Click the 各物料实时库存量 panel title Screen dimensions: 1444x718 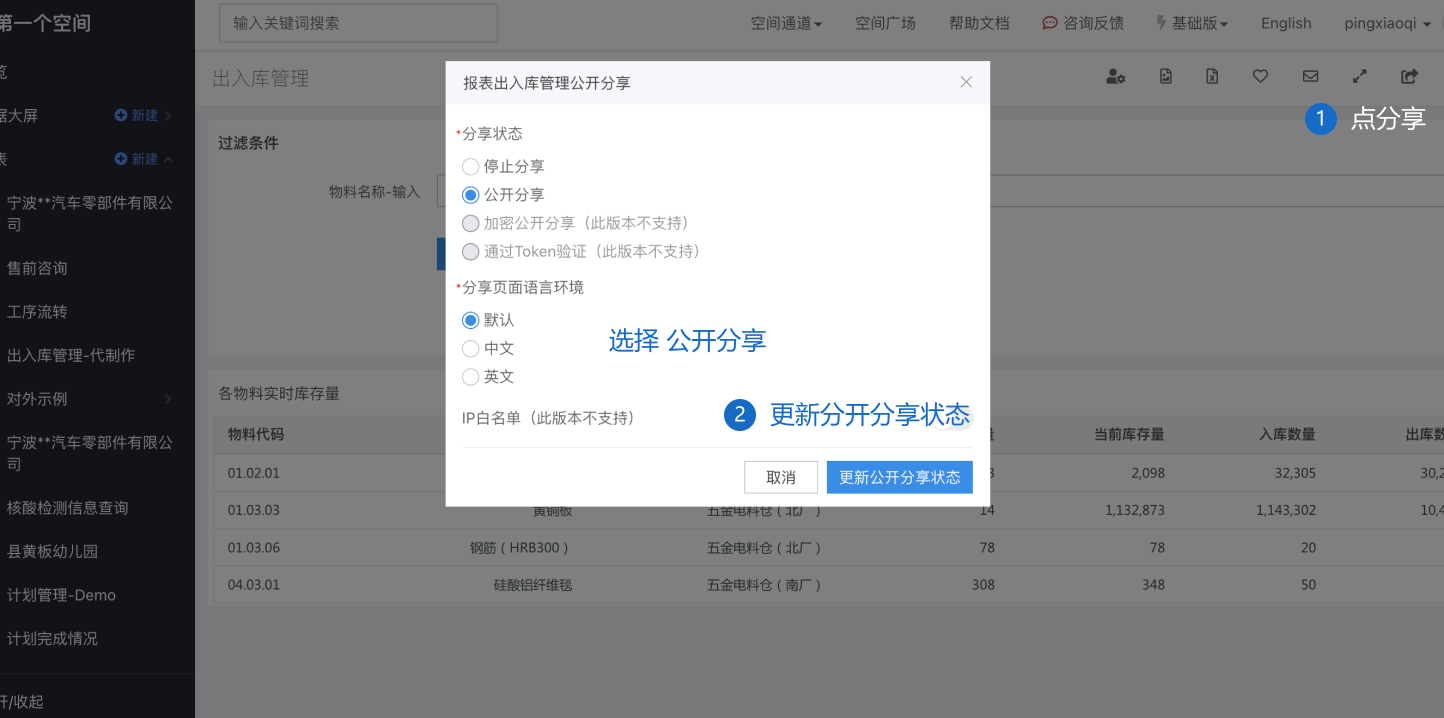pyautogui.click(x=279, y=394)
